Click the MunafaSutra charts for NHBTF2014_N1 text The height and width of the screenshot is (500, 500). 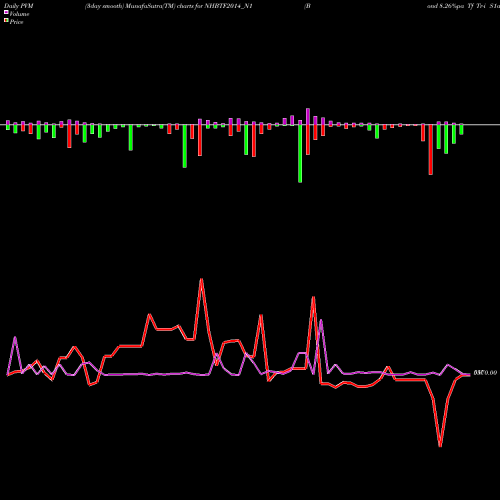click(168, 6)
